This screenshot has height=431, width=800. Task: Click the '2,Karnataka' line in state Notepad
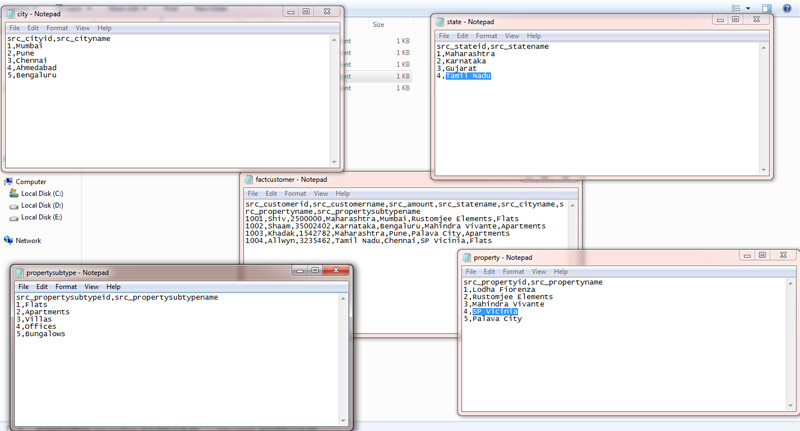click(461, 61)
